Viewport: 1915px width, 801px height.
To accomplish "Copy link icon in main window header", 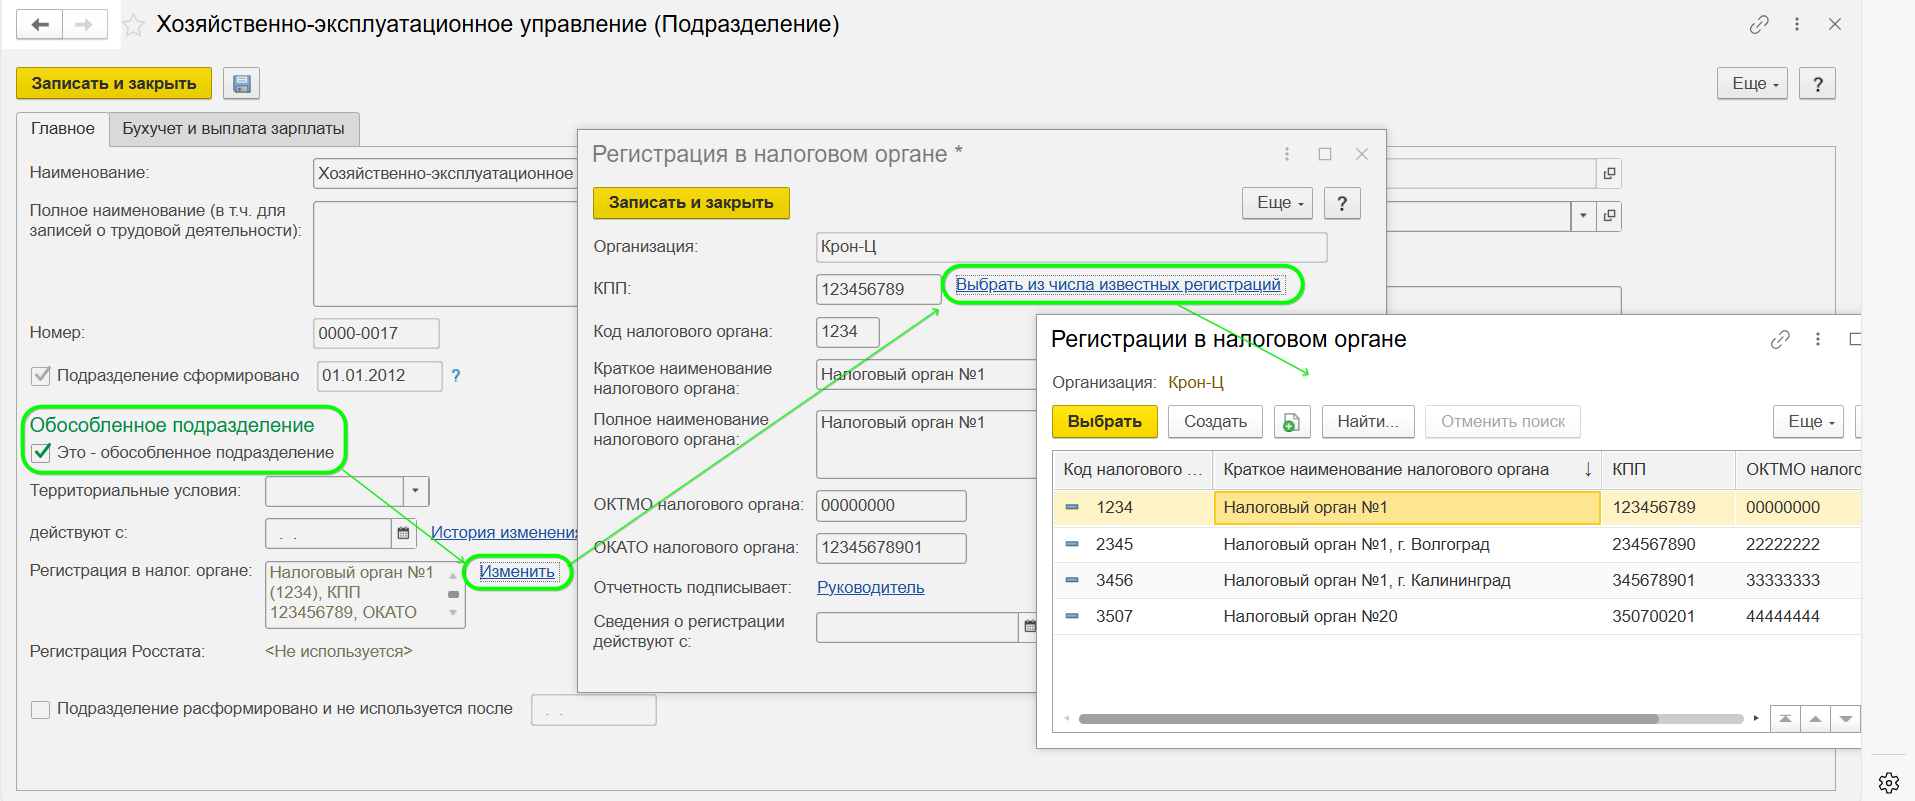I will pyautogui.click(x=1759, y=25).
